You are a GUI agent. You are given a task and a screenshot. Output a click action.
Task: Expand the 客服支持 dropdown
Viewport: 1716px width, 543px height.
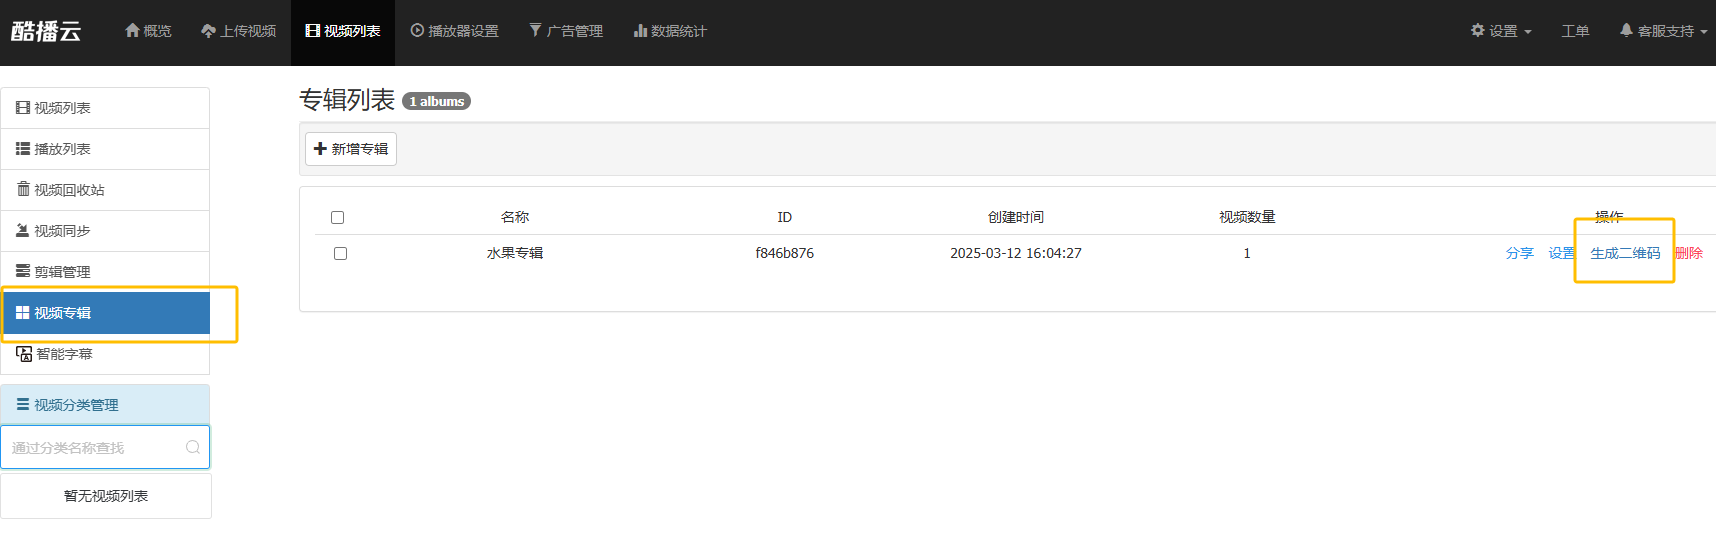tap(1663, 31)
